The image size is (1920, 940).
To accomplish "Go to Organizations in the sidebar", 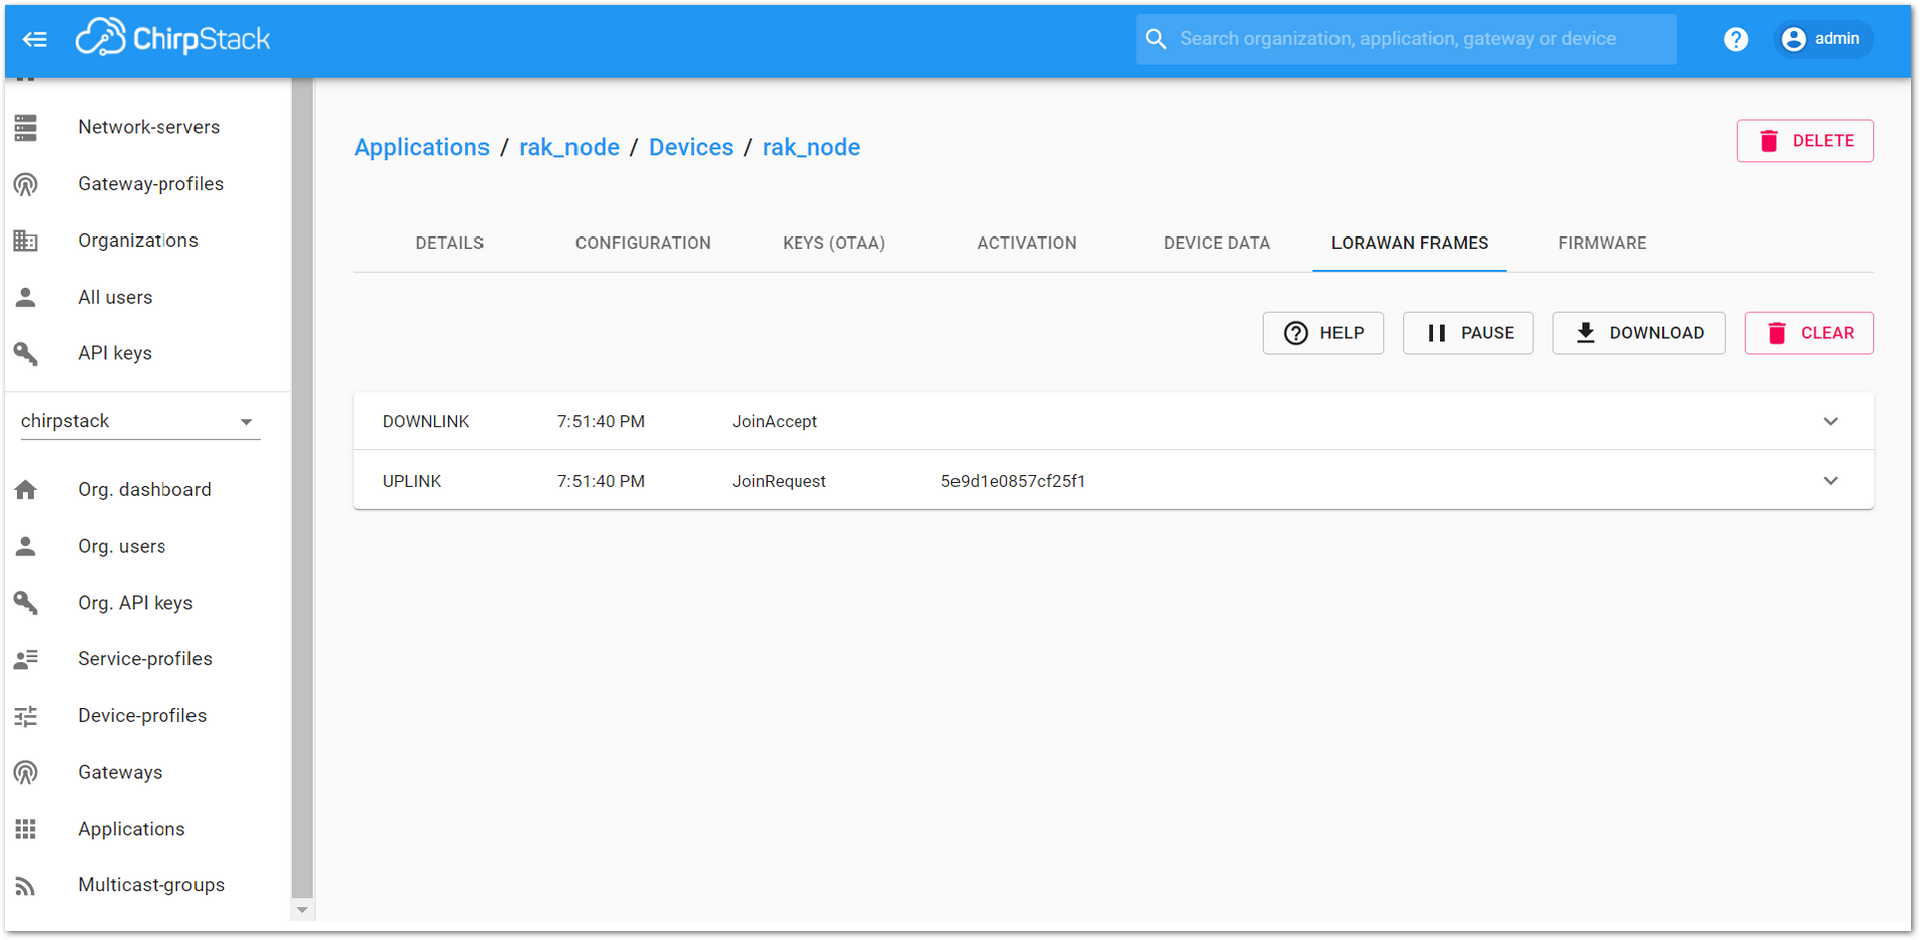I will pos(138,241).
